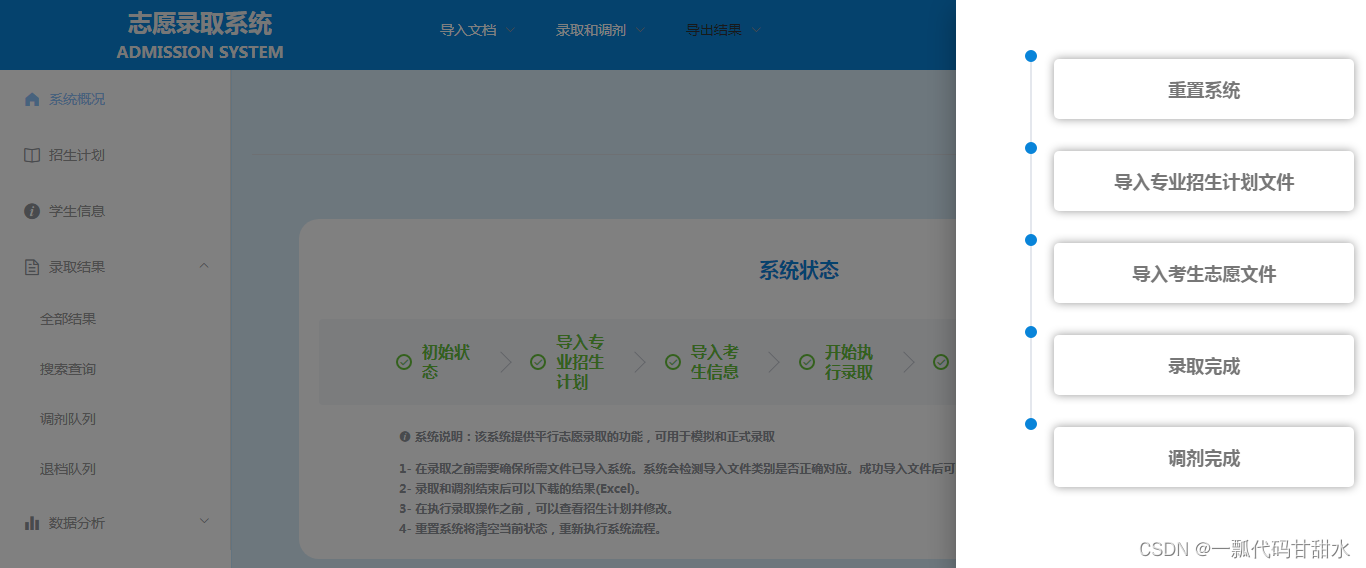Screen dimensions: 1366x568
Task: Open the 导出结果 dropdown arrow
Action: [756, 30]
